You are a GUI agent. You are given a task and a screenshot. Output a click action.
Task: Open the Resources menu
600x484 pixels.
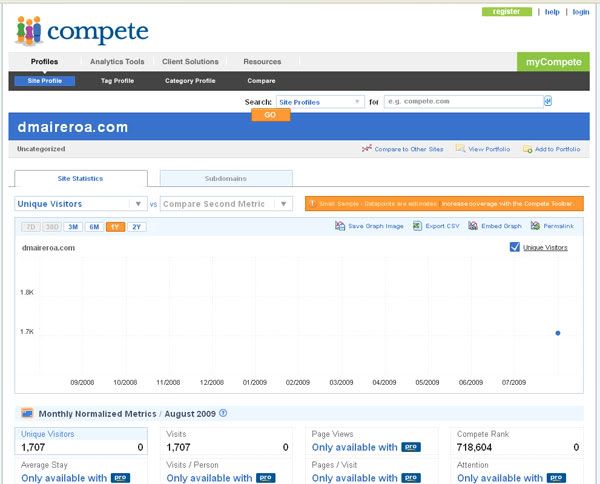pyautogui.click(x=262, y=62)
